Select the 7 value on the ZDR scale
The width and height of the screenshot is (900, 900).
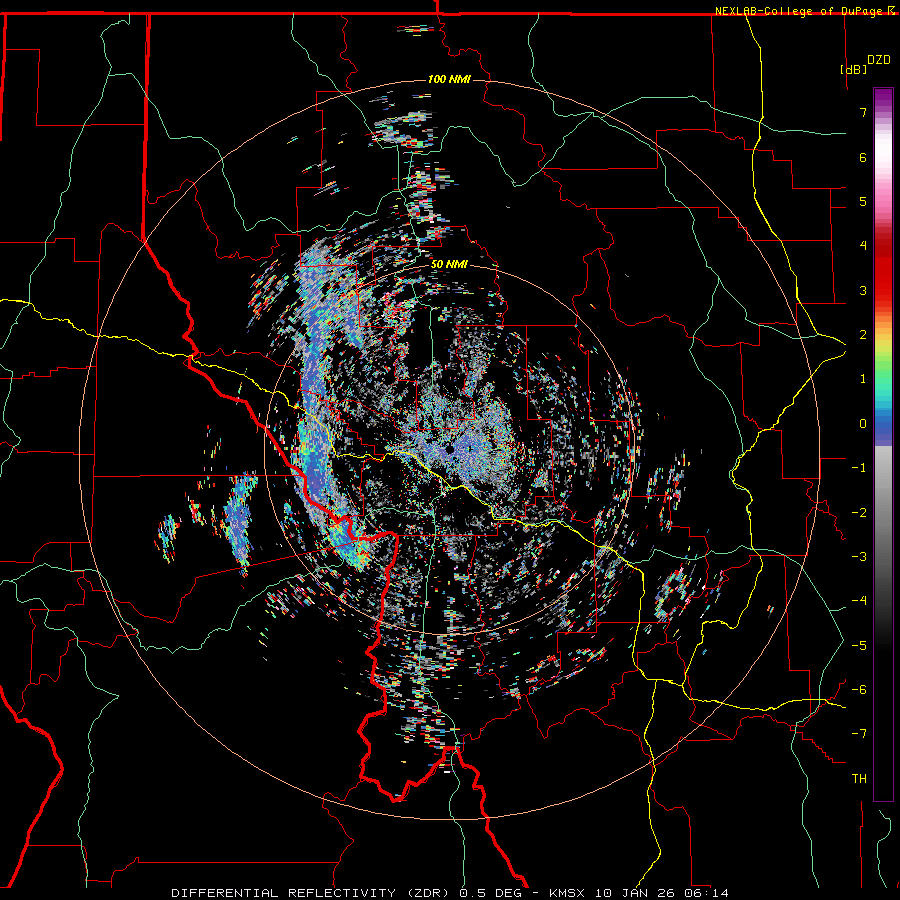863,112
